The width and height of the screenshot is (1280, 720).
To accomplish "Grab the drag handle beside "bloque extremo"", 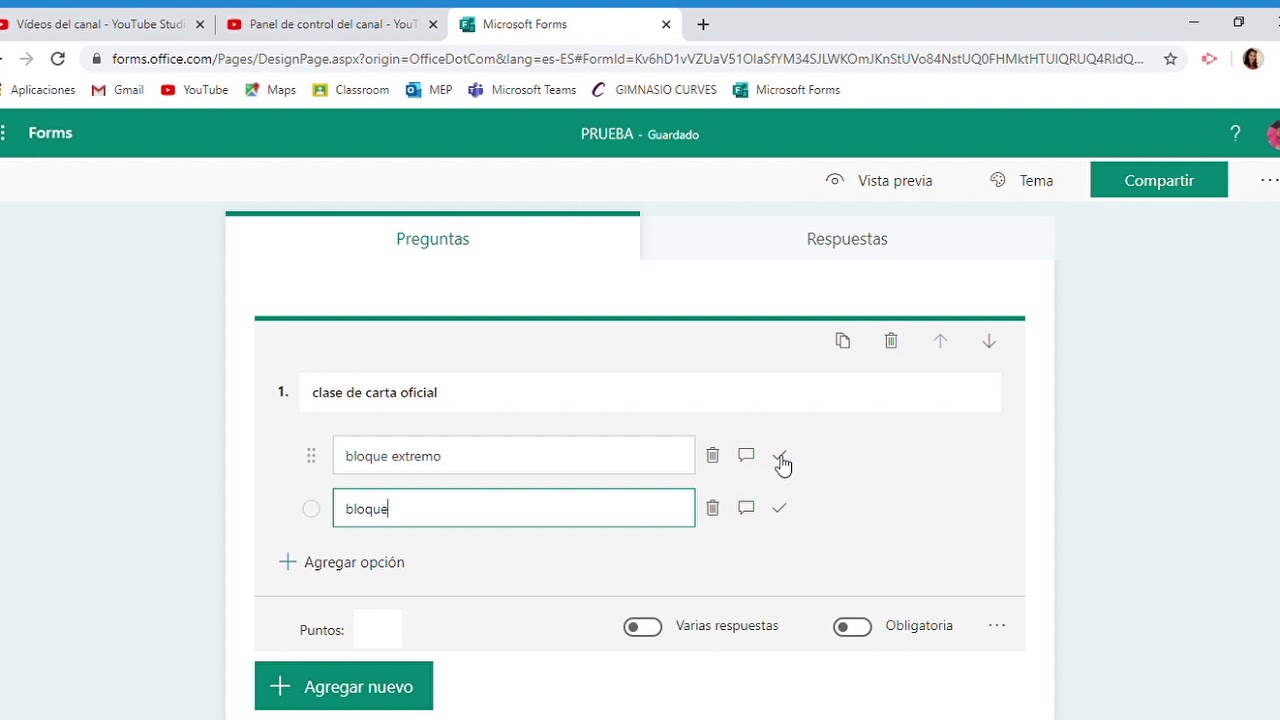I will (x=311, y=456).
